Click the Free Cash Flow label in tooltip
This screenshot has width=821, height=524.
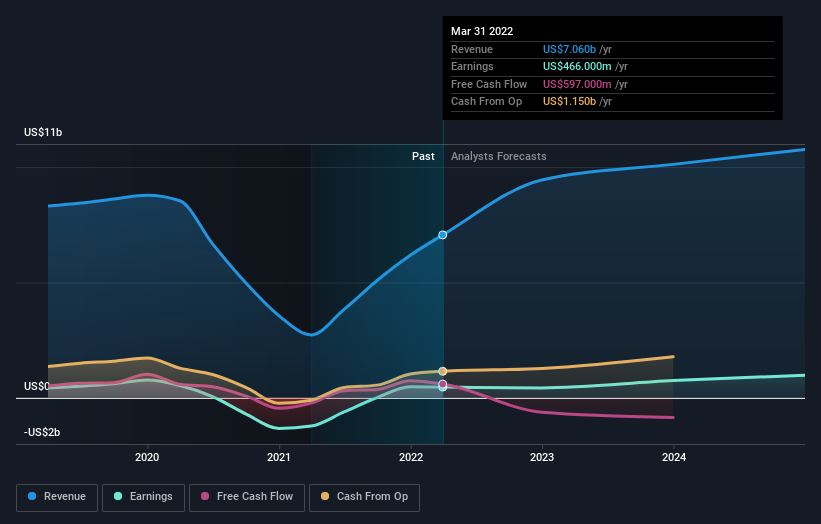pos(489,84)
